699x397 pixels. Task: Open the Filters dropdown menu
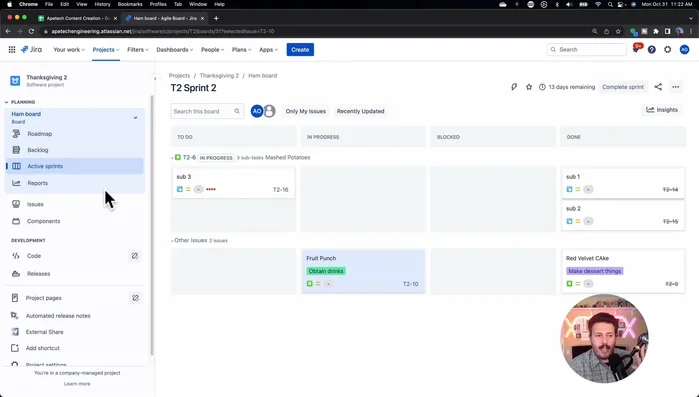point(138,49)
